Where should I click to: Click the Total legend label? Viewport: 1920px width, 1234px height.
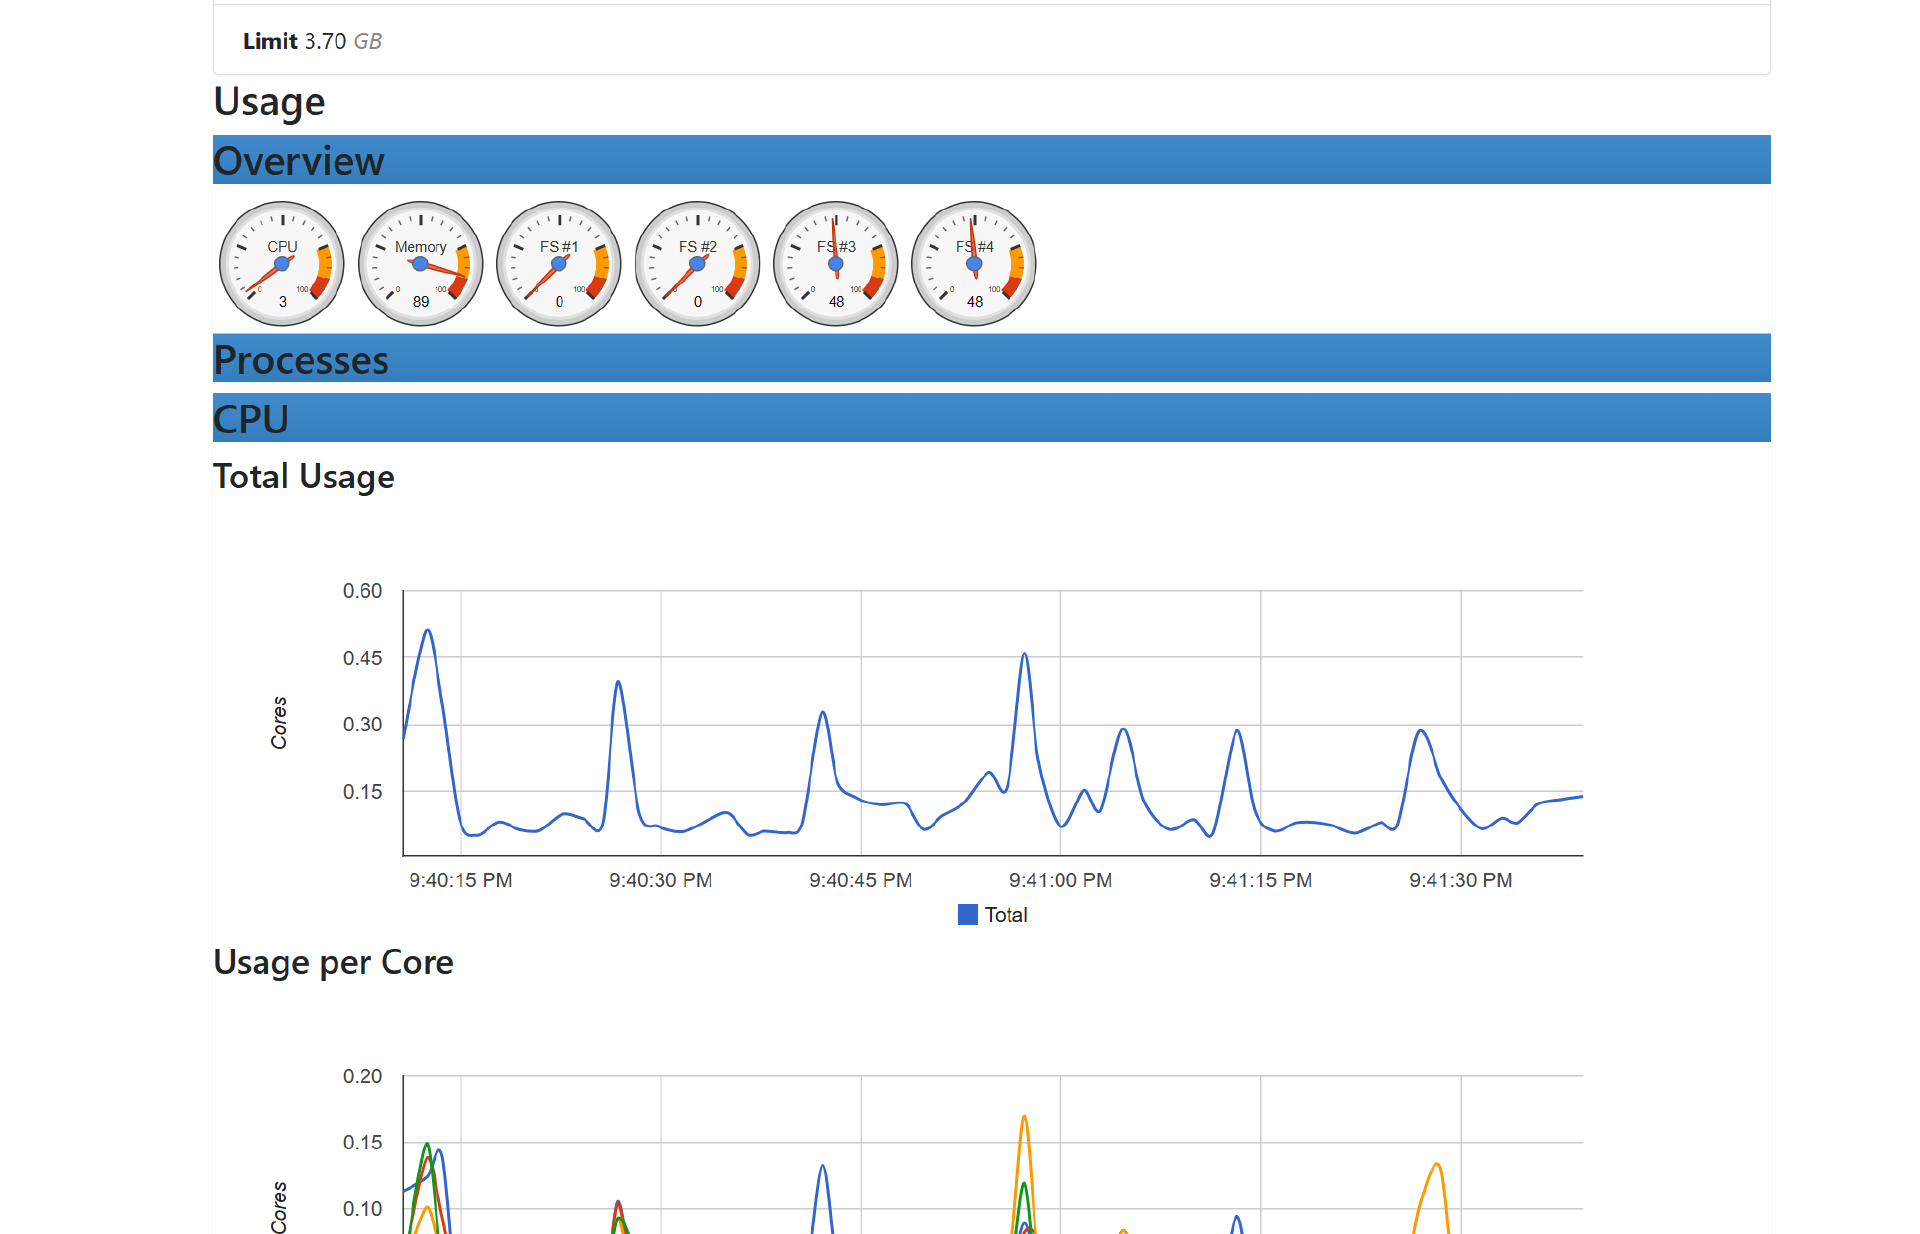pyautogui.click(x=1005, y=914)
